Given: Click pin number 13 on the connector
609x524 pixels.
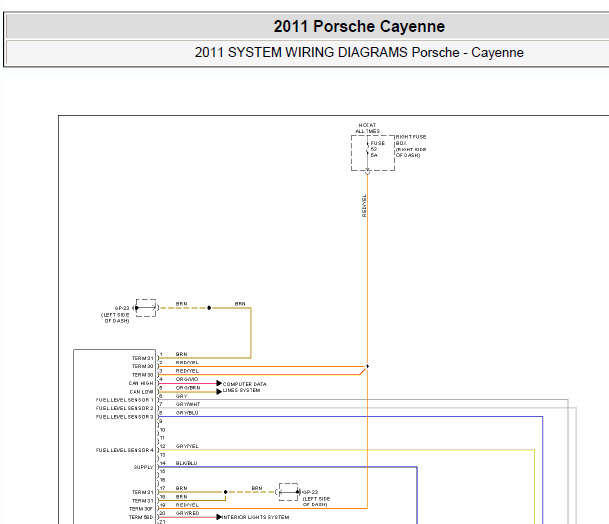Looking at the screenshot, I should [162, 455].
